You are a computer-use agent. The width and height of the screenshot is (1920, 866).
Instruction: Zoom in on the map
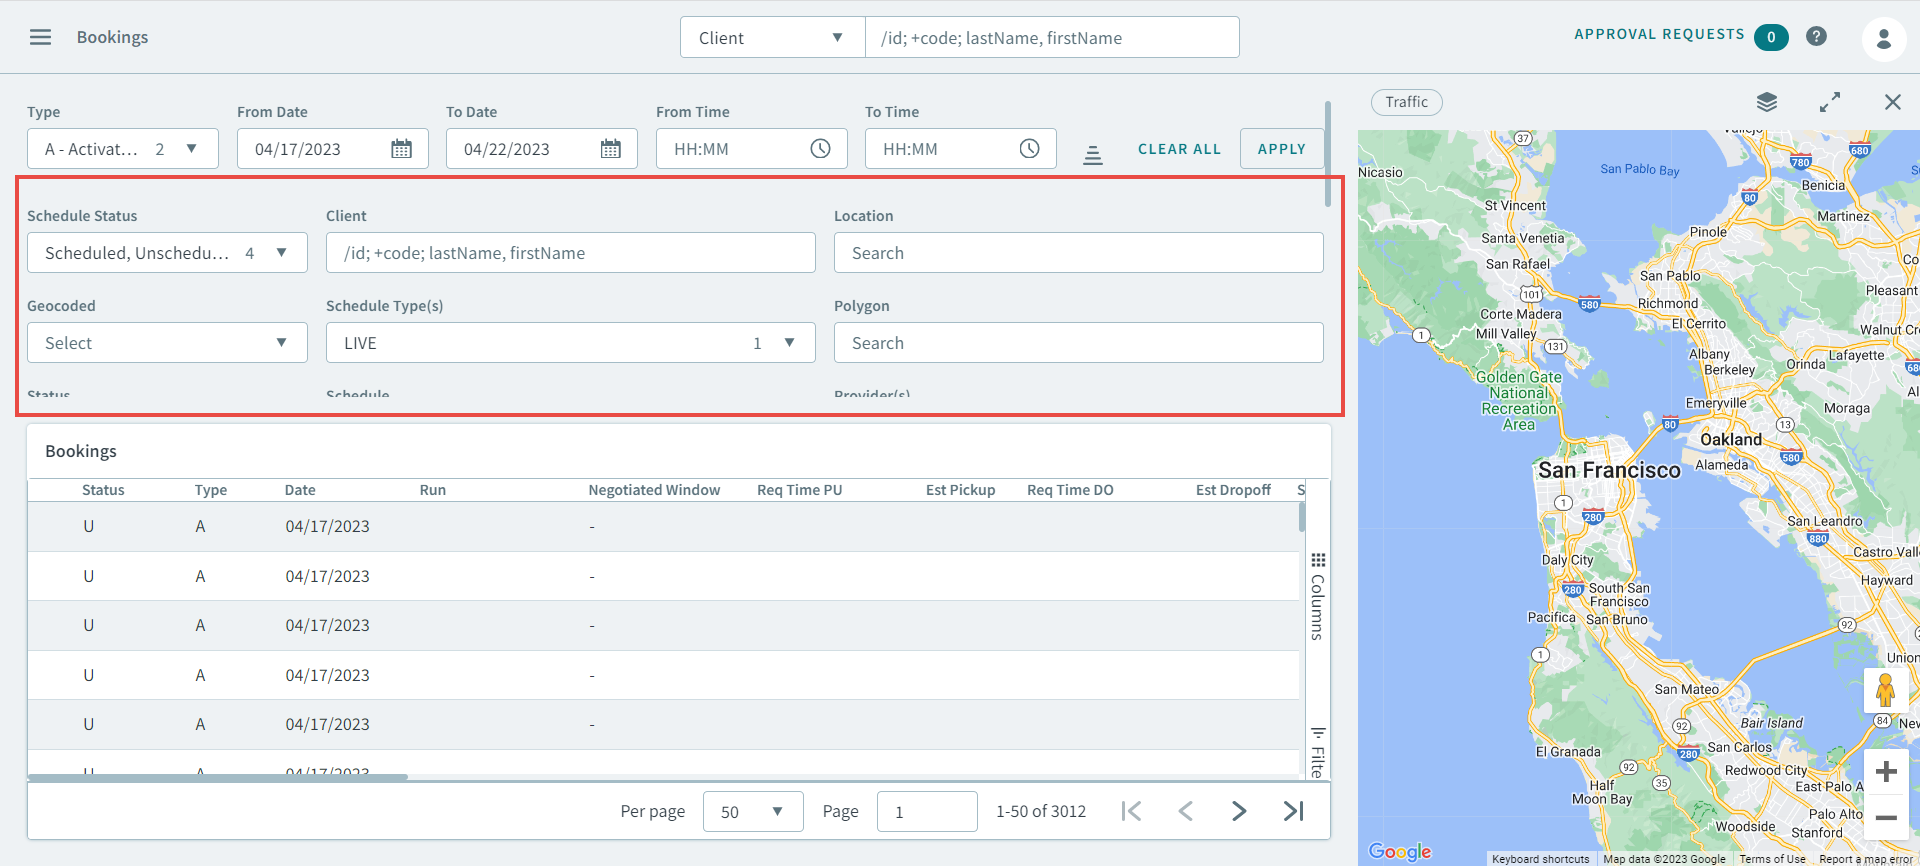(x=1886, y=772)
